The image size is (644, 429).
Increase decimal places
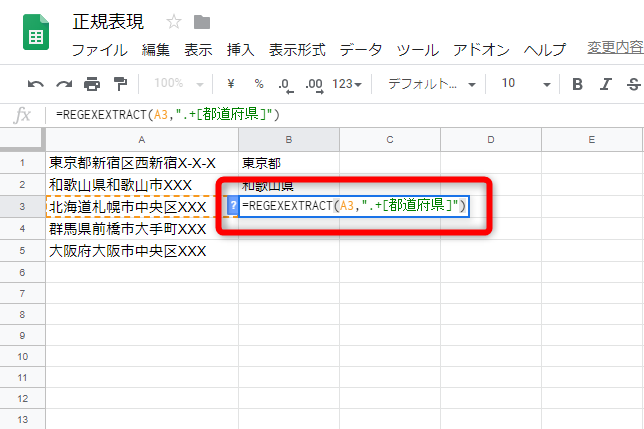(315, 85)
